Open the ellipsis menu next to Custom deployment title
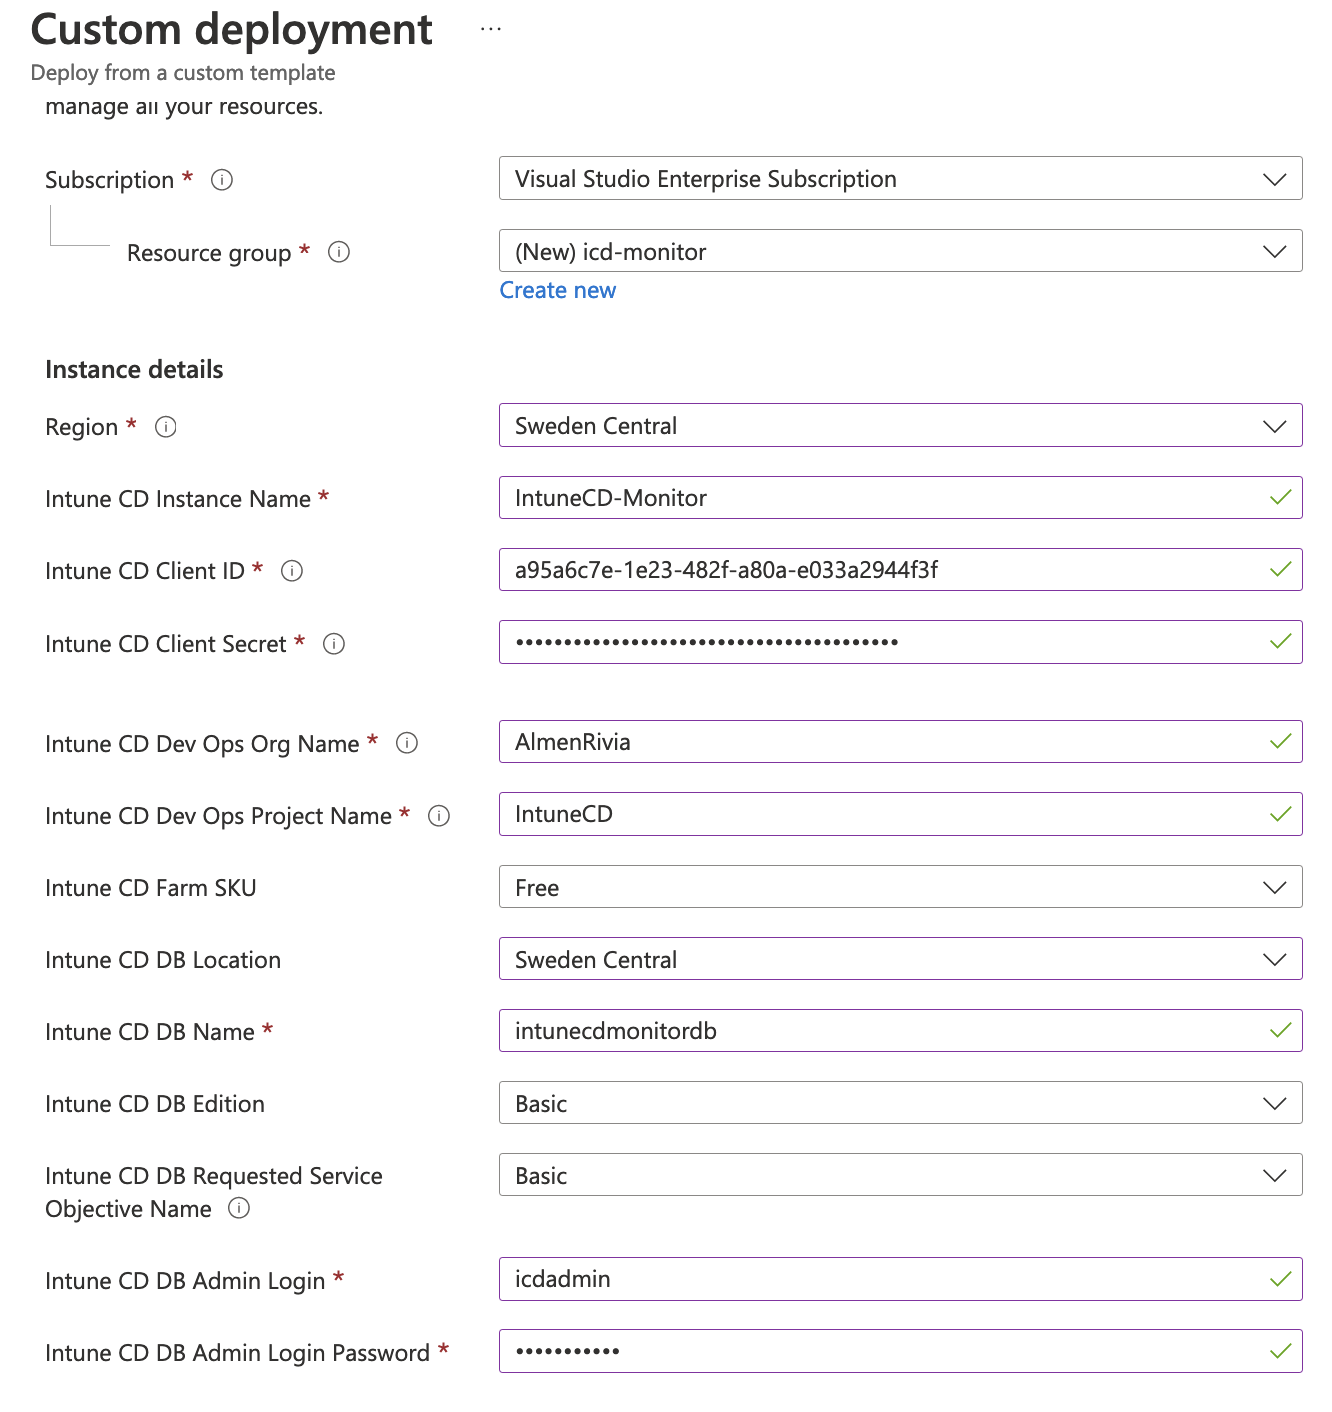1332x1412 pixels. click(489, 29)
